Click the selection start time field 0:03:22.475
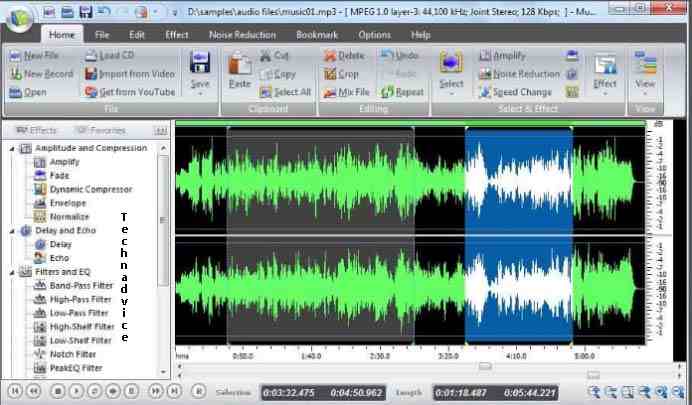 point(290,393)
